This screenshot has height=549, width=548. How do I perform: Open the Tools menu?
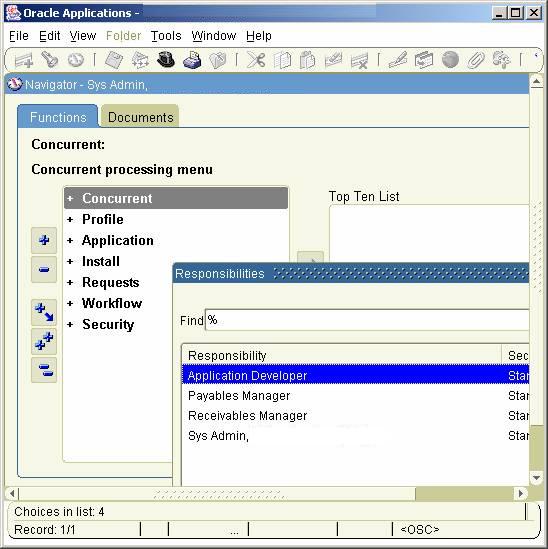click(166, 36)
